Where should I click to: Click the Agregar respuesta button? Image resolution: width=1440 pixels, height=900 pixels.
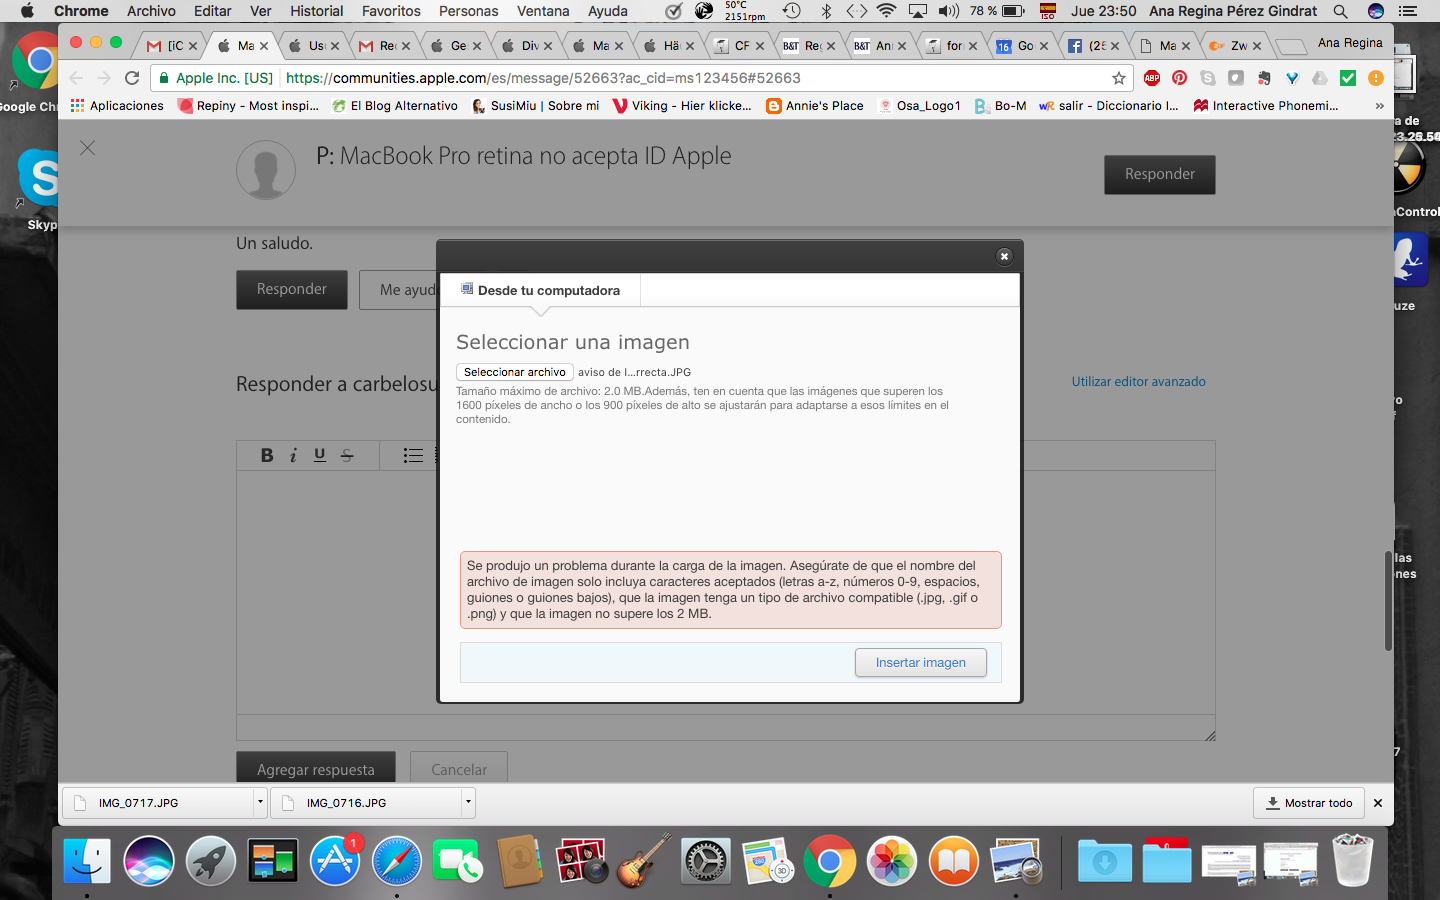[316, 768]
